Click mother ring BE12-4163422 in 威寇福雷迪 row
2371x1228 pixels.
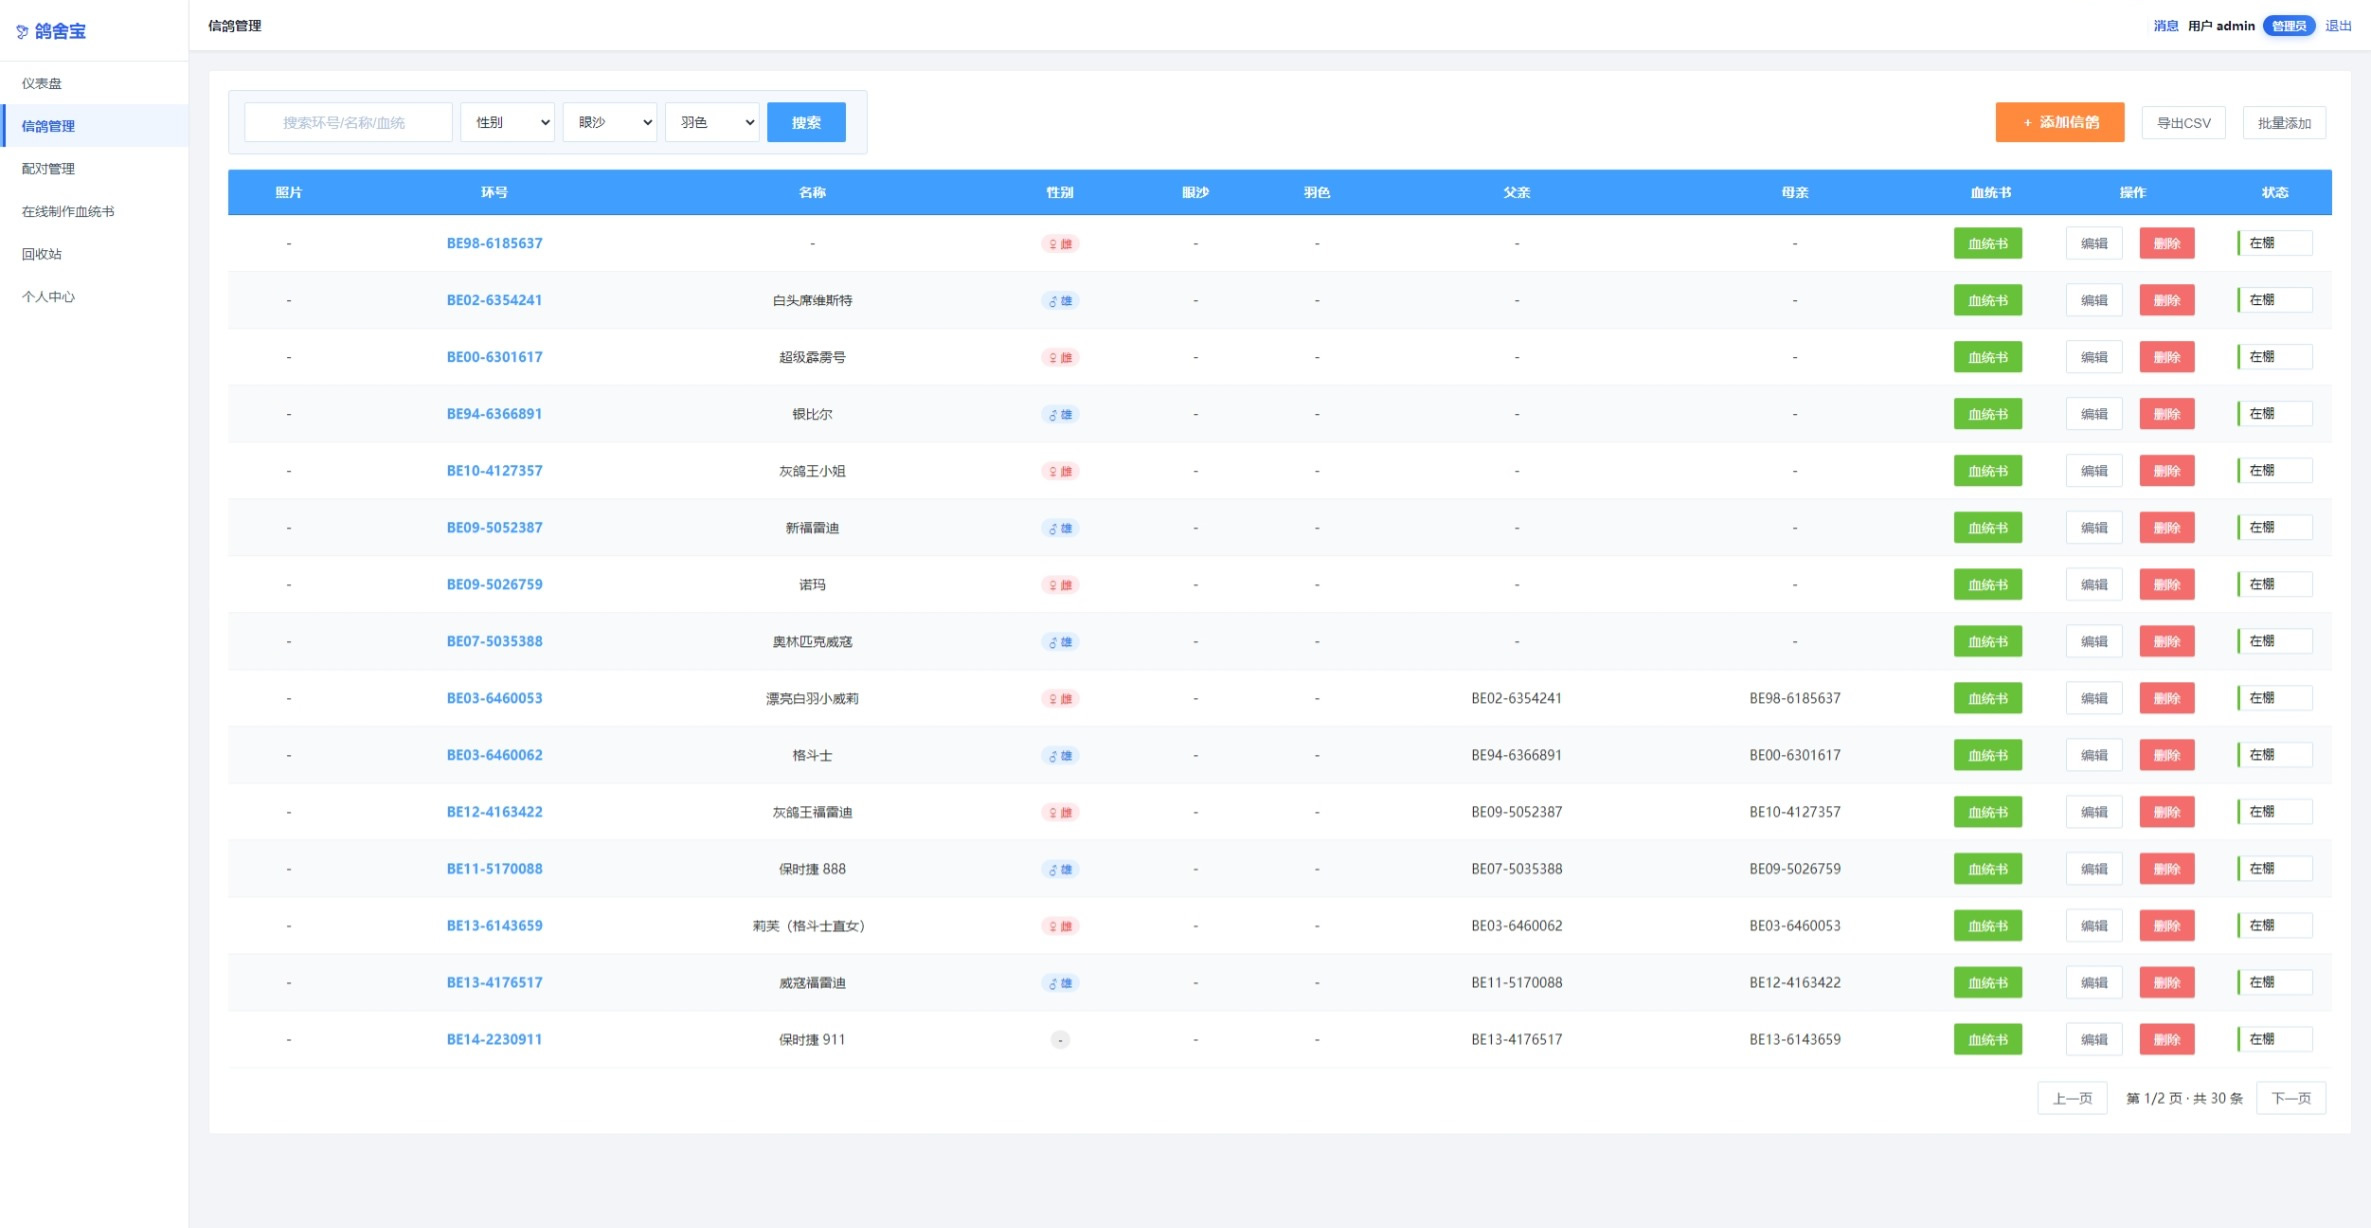1795,983
